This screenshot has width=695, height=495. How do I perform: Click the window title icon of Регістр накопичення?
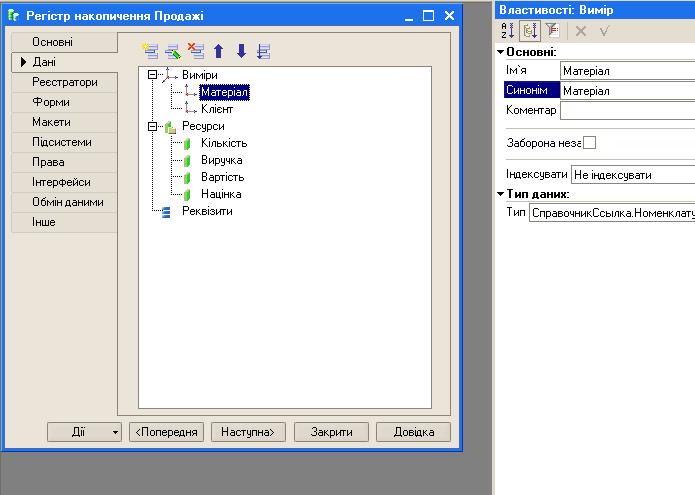[14, 16]
